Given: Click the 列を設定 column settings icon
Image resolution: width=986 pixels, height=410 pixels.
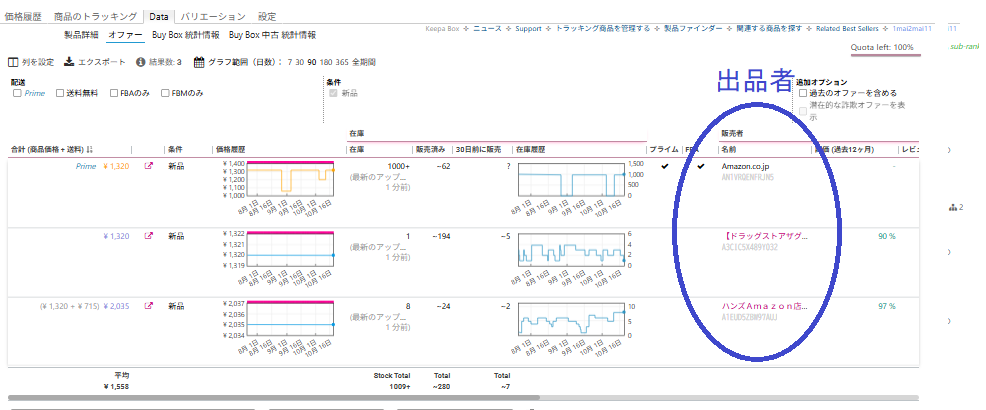Looking at the screenshot, I should pos(13,61).
